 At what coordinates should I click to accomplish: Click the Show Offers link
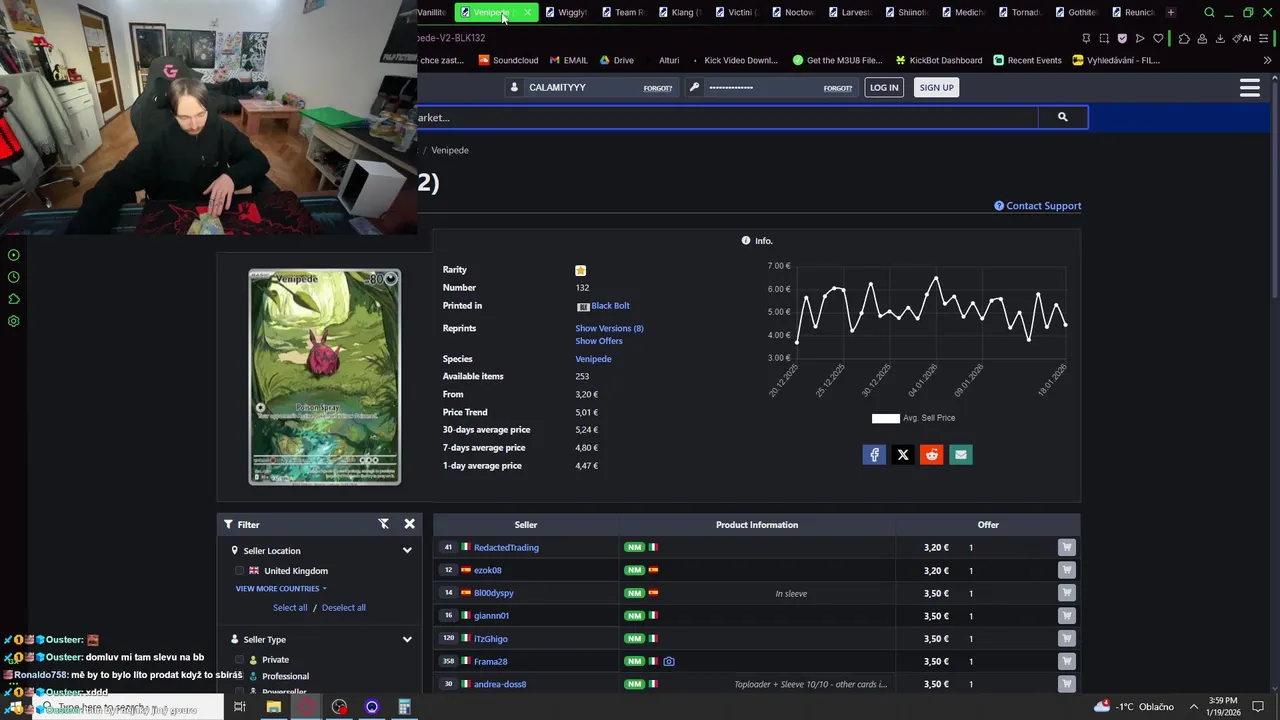(x=598, y=341)
